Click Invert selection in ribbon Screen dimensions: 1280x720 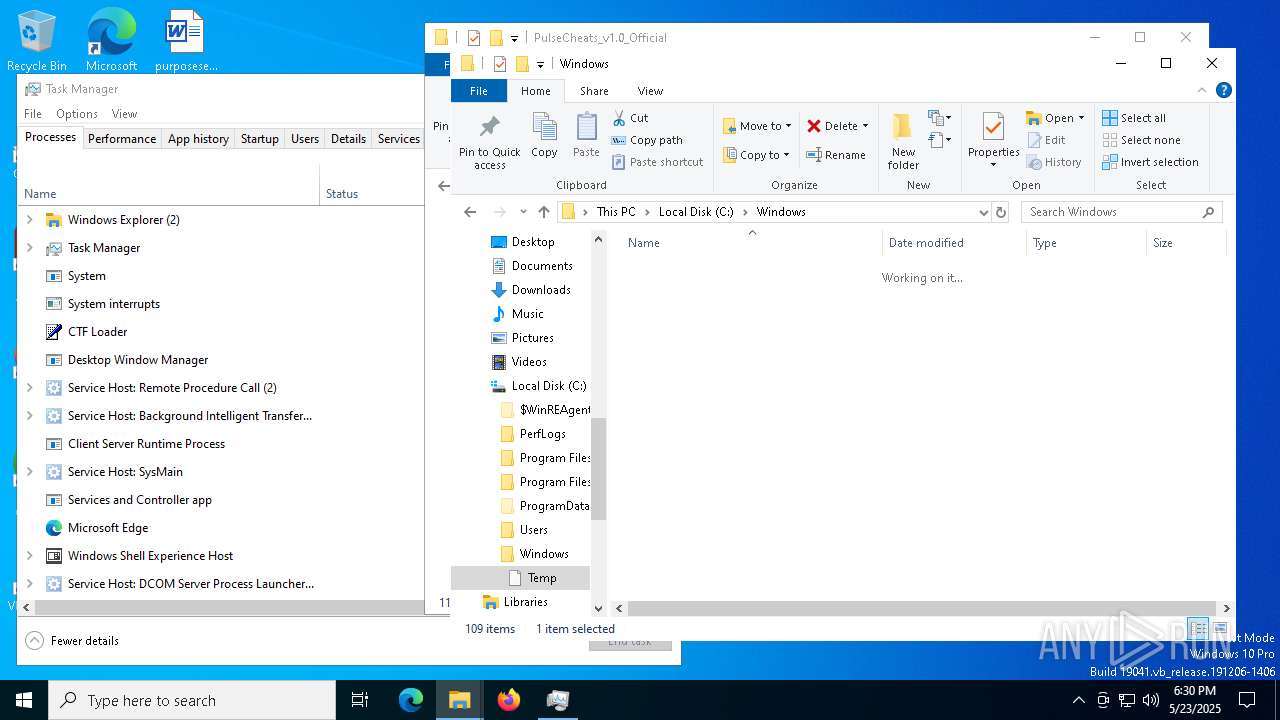pos(1150,162)
